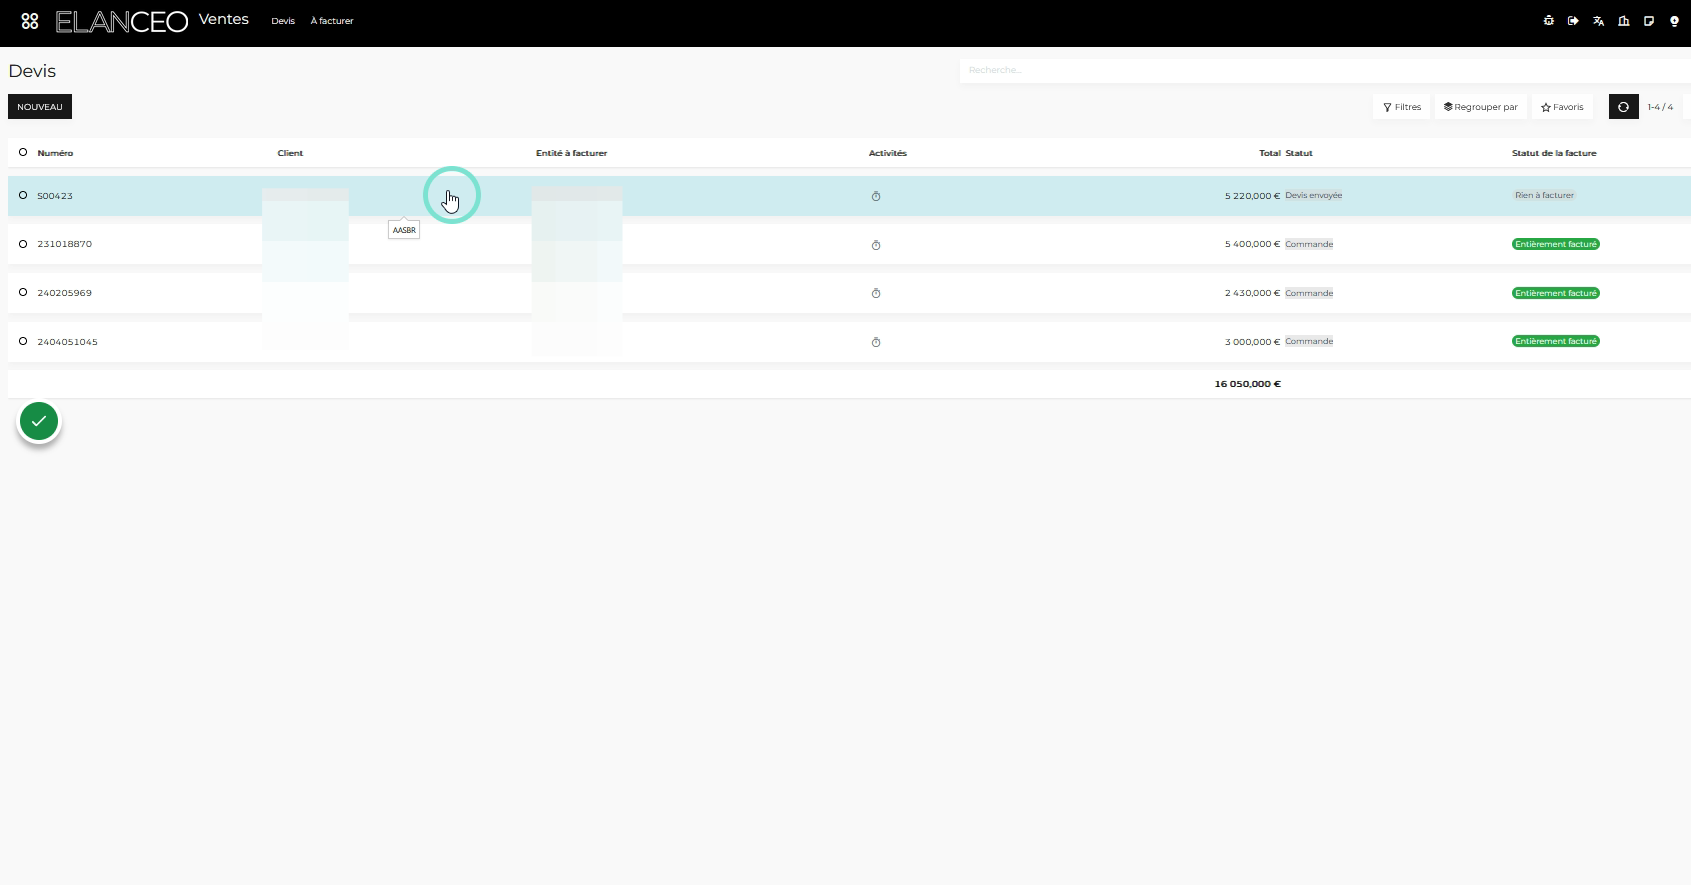Click the Client column header
The height and width of the screenshot is (885, 1691).
click(x=290, y=153)
